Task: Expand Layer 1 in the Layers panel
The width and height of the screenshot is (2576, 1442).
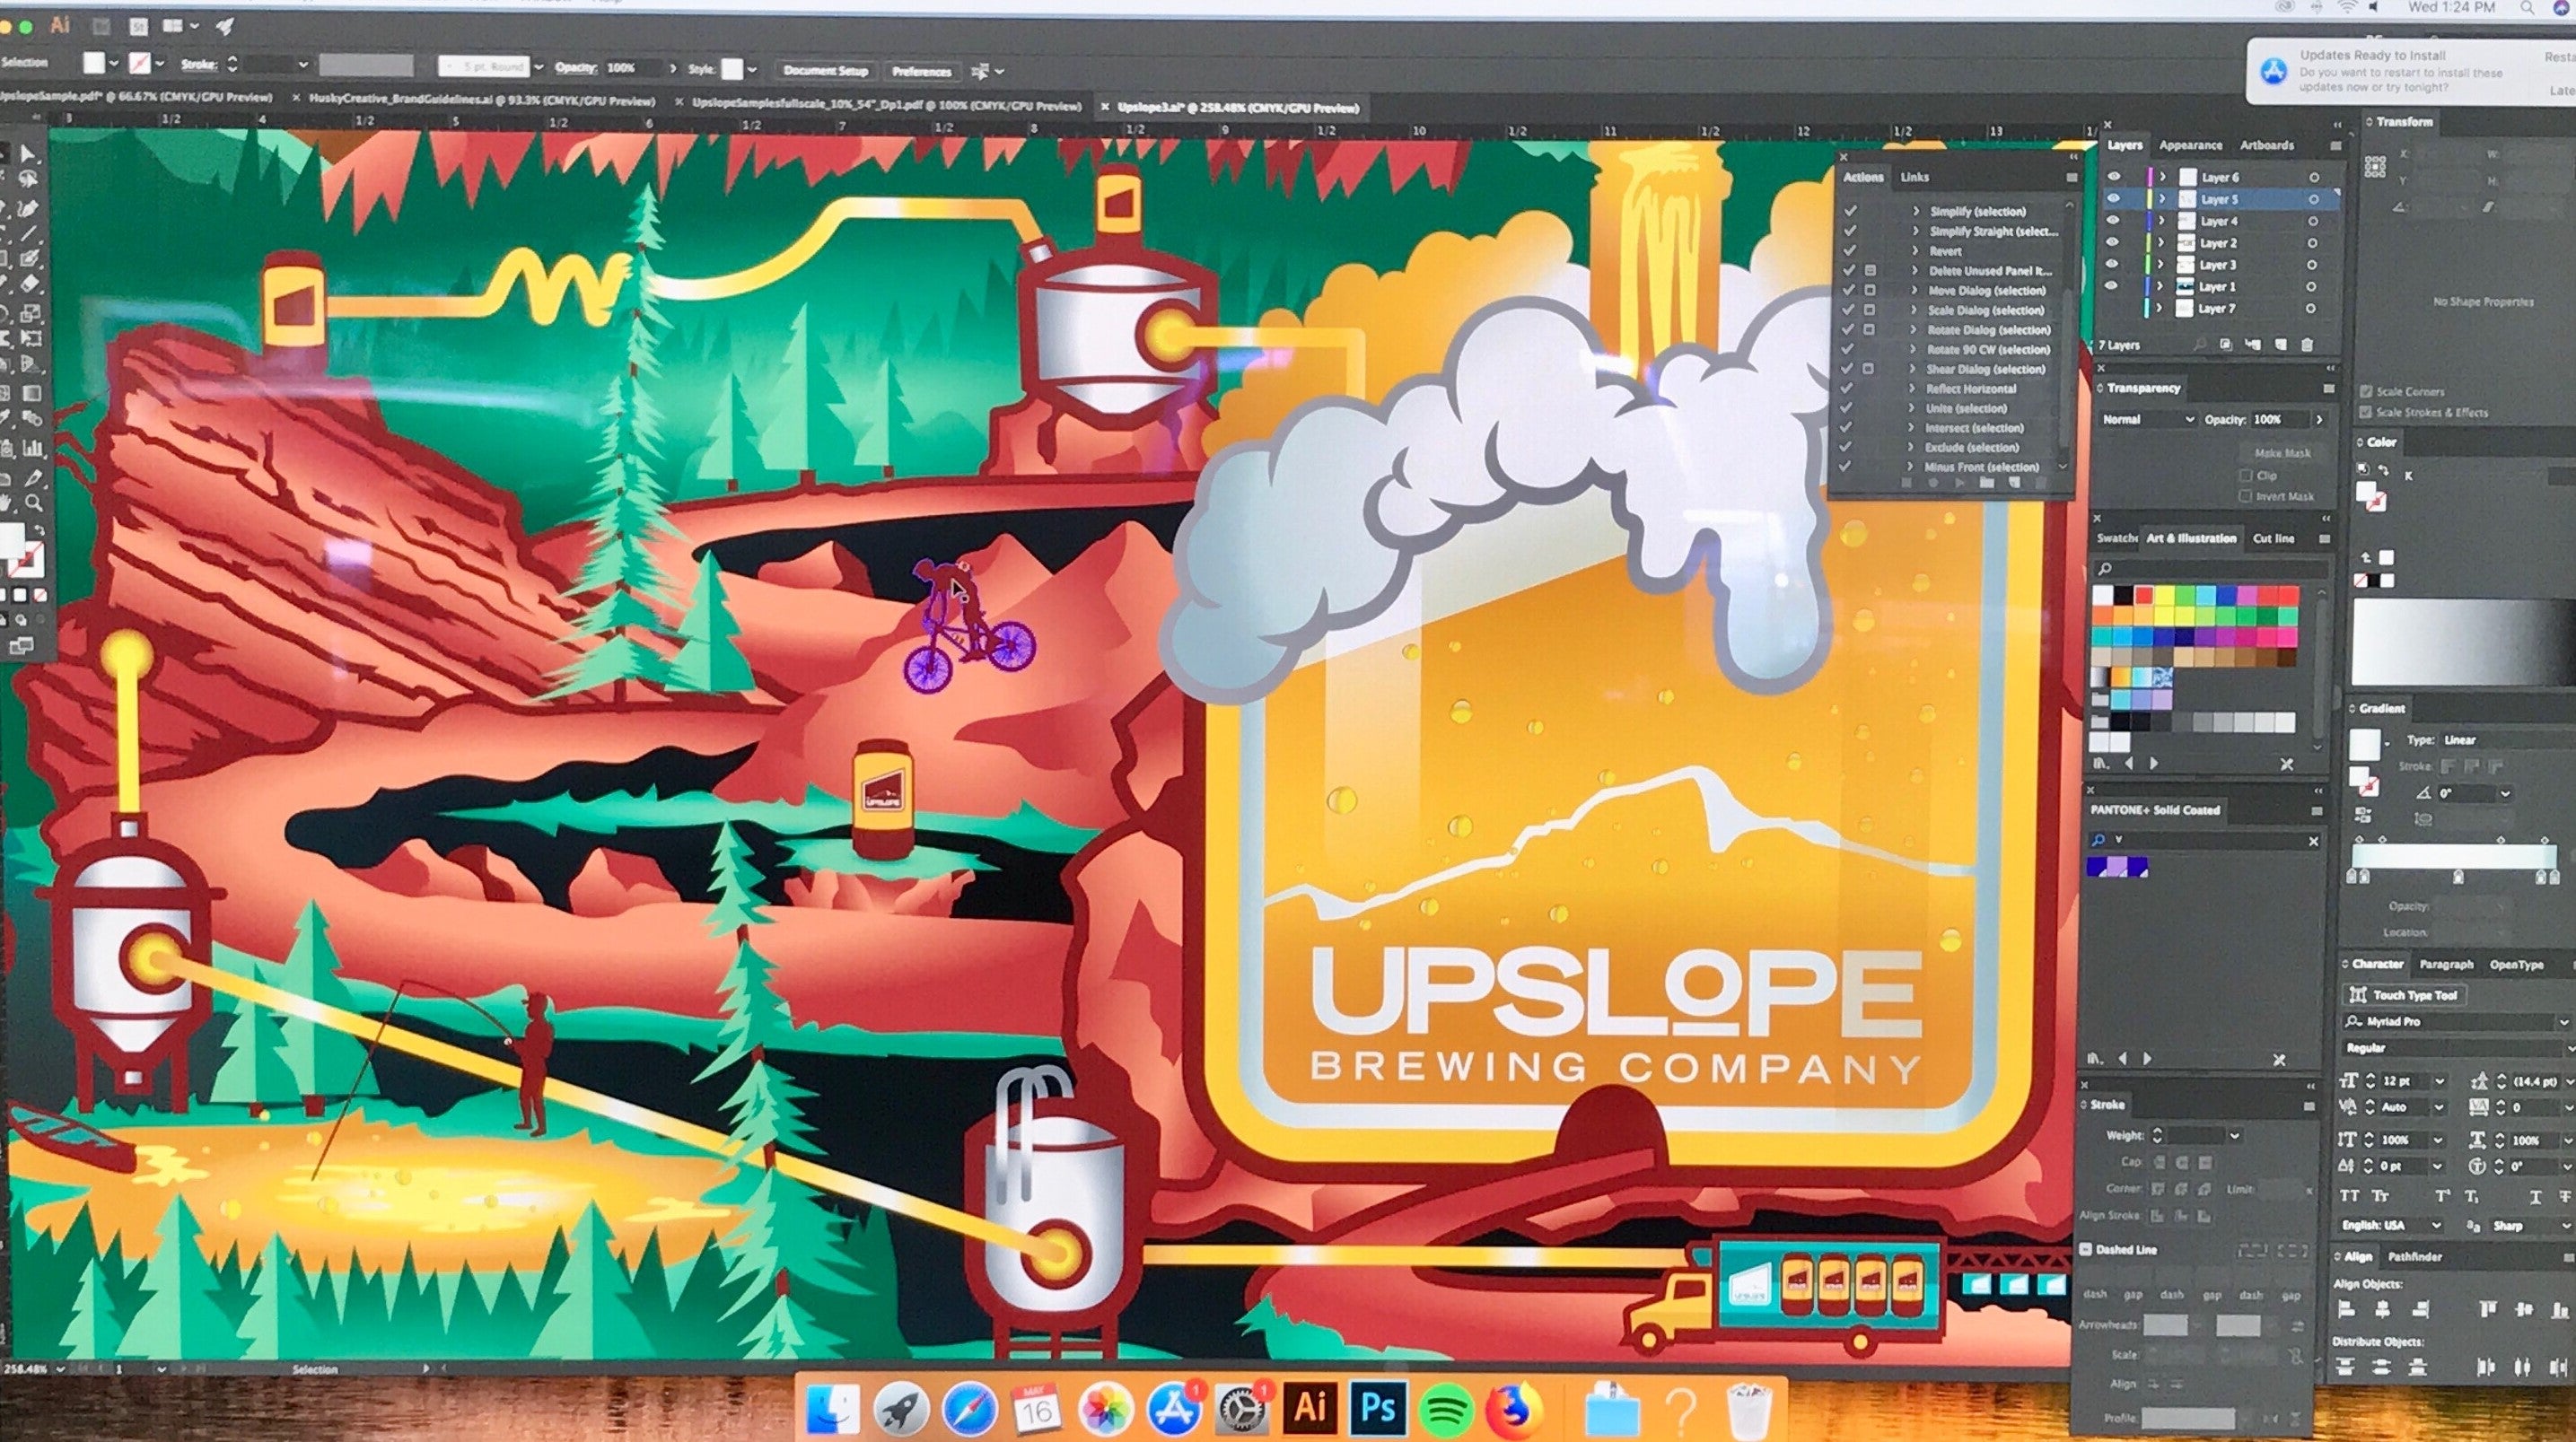Action: click(2161, 286)
